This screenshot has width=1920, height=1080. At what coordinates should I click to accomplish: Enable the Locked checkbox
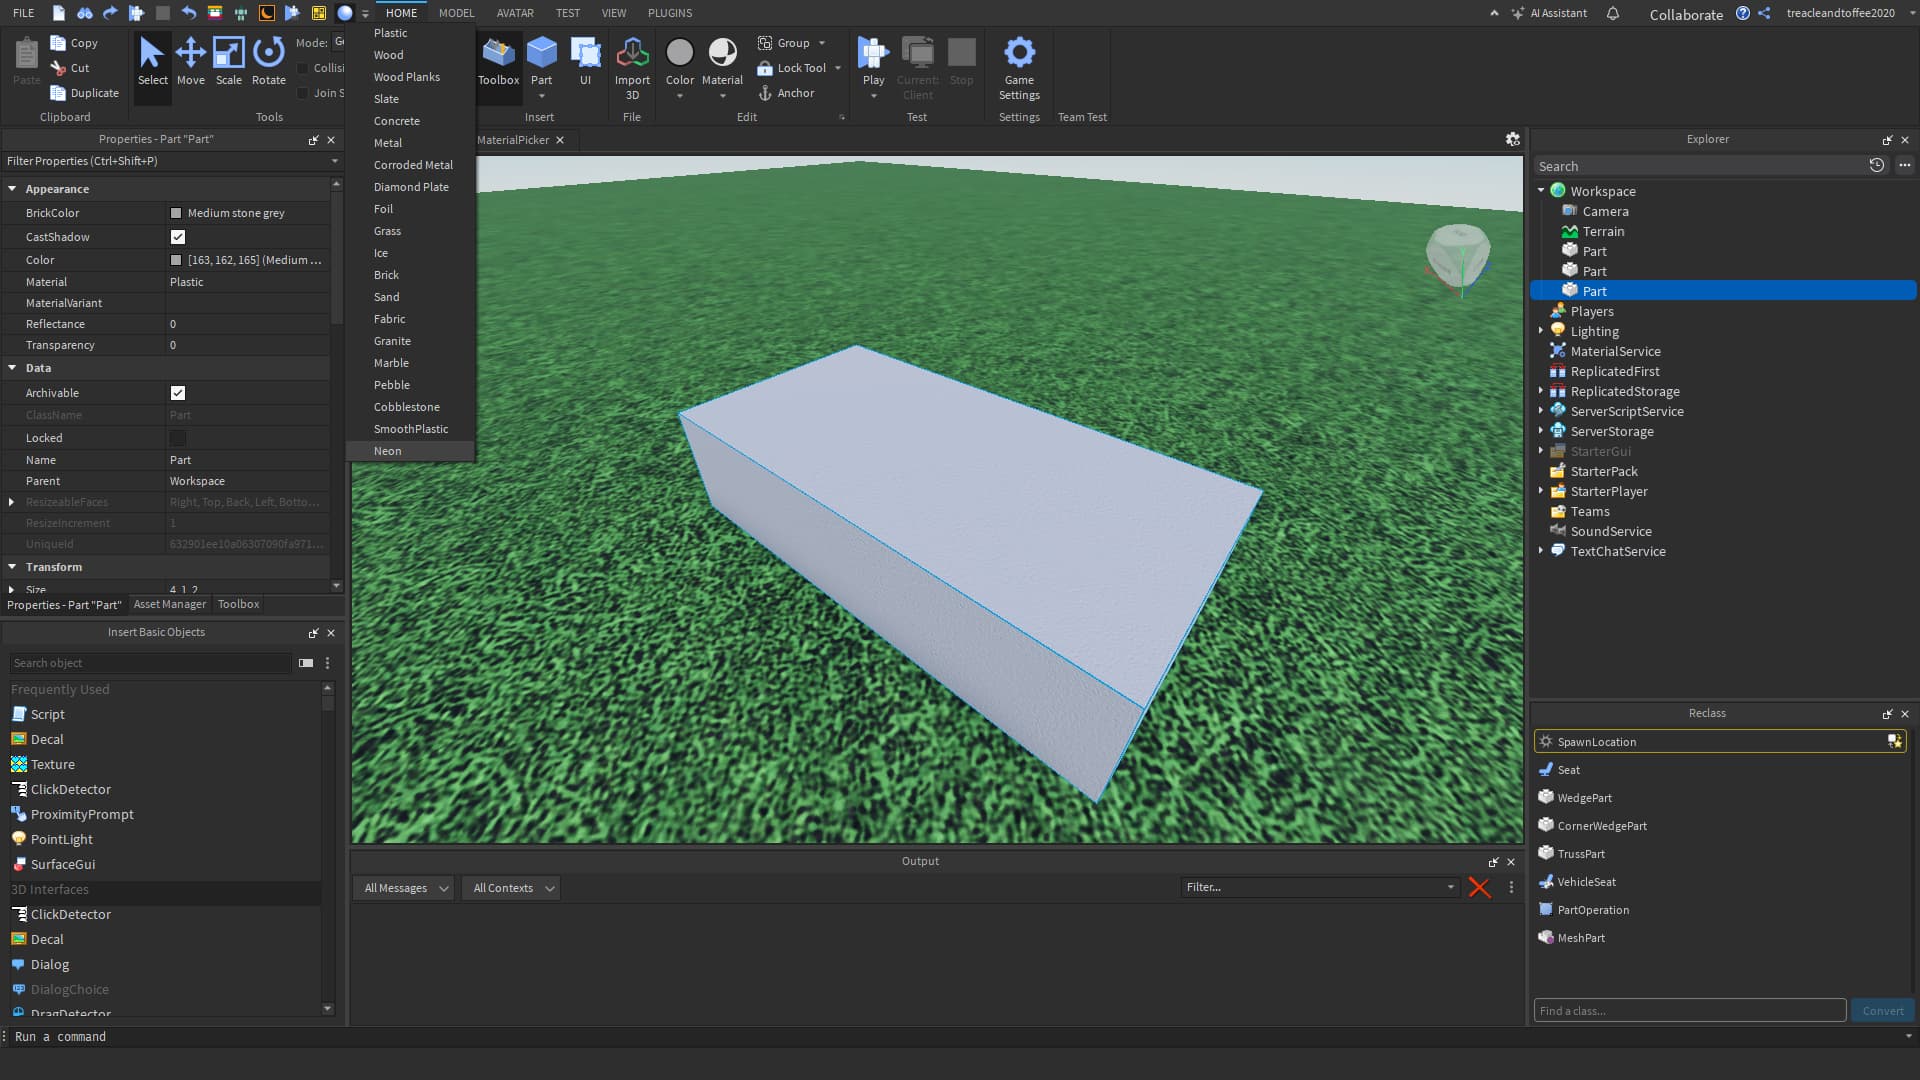pos(178,438)
